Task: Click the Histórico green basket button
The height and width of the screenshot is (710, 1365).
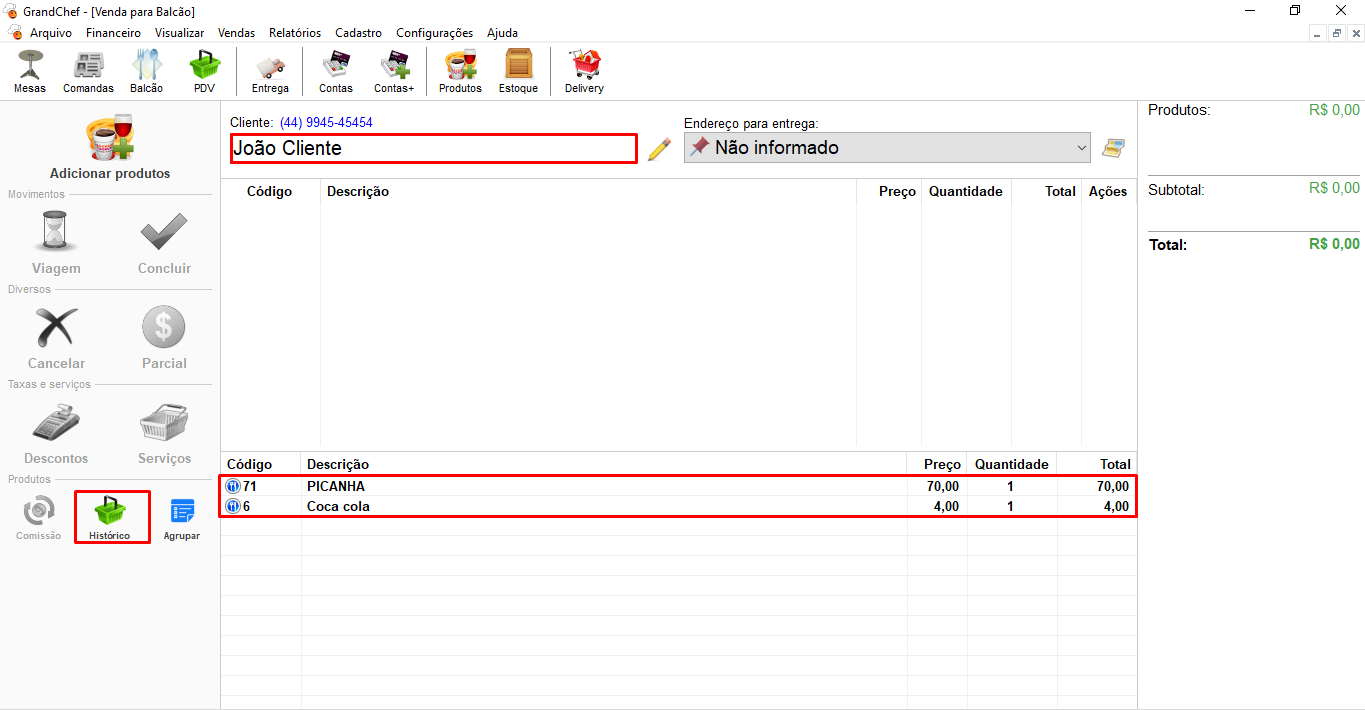Action: (110, 517)
